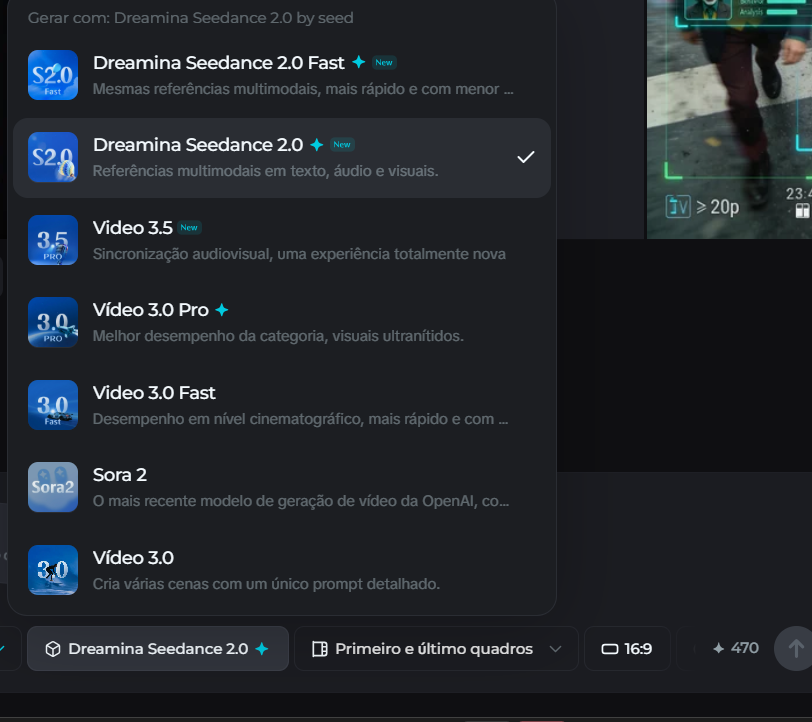This screenshot has width=812, height=722.
Task: Expand the chevron next to Primeiro e último quadros
Action: click(x=555, y=649)
